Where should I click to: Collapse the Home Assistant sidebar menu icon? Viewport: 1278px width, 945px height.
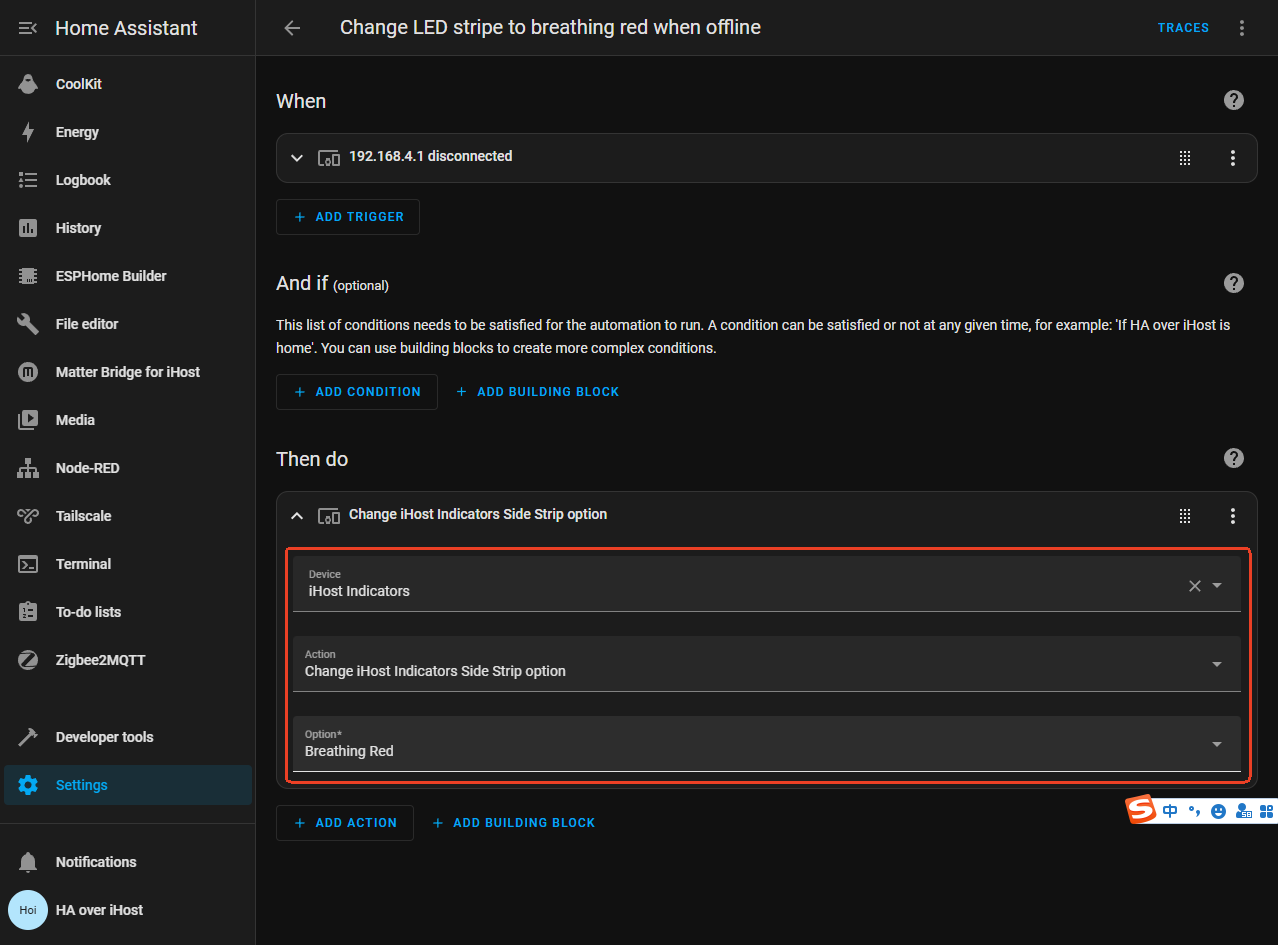pos(28,28)
